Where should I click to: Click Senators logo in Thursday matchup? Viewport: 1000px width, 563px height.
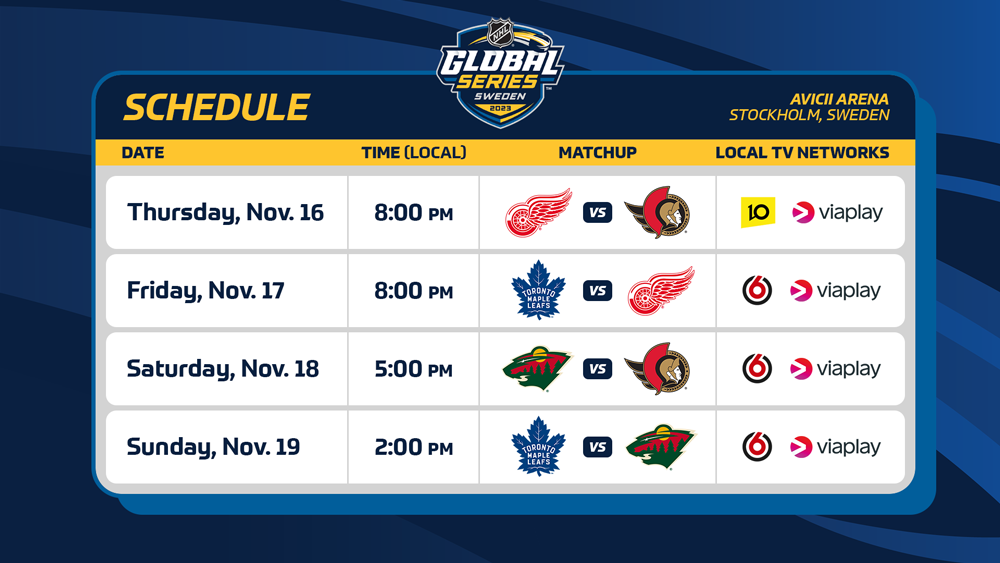pyautogui.click(x=657, y=212)
